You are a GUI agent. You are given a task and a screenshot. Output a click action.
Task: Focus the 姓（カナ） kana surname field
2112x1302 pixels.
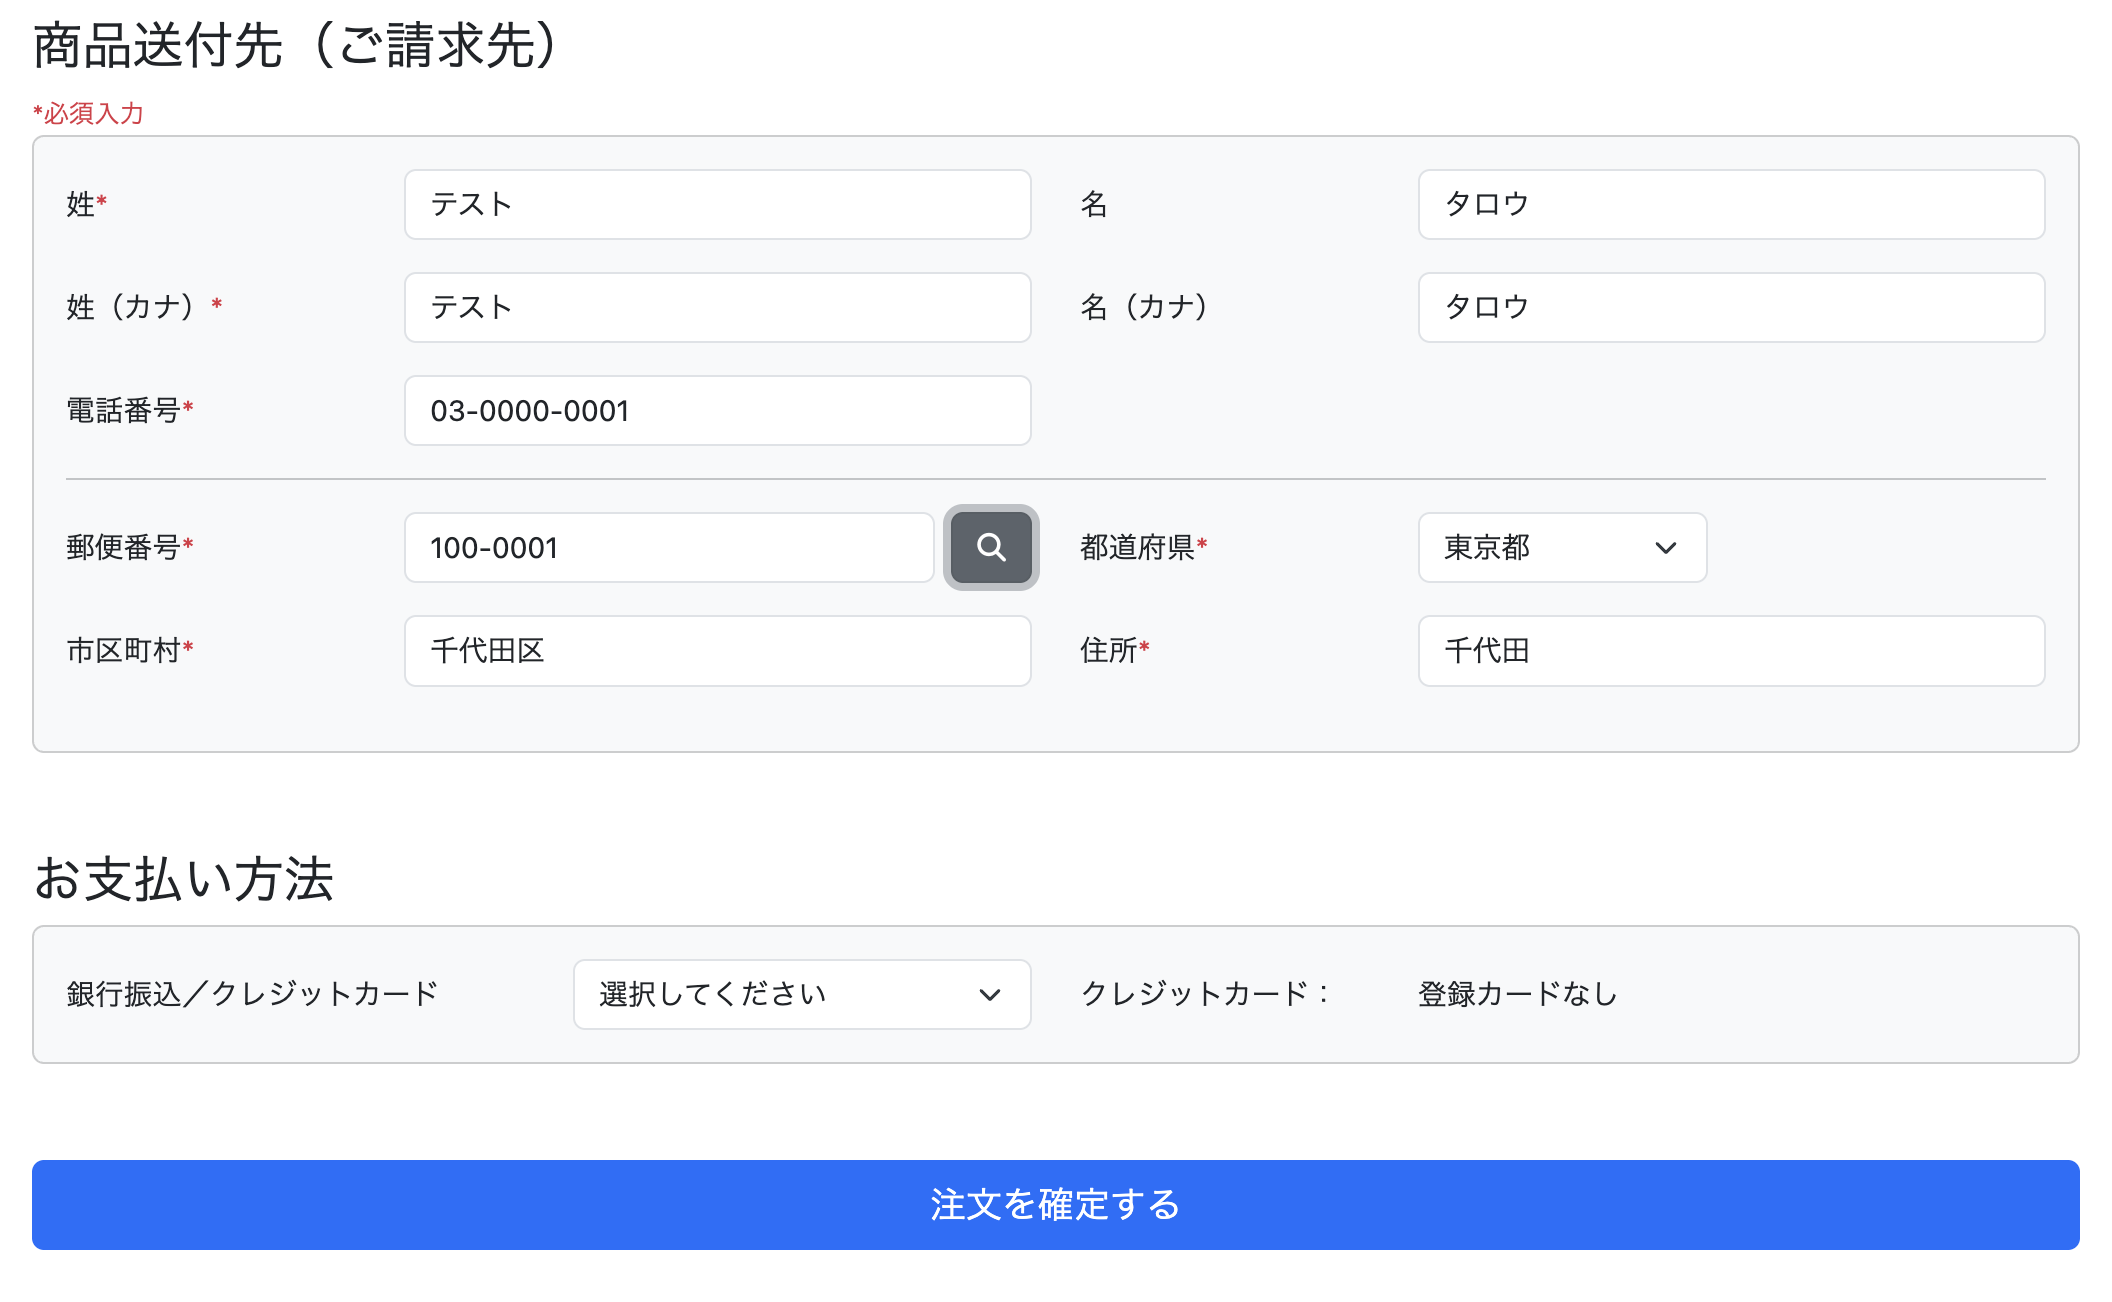tap(716, 307)
